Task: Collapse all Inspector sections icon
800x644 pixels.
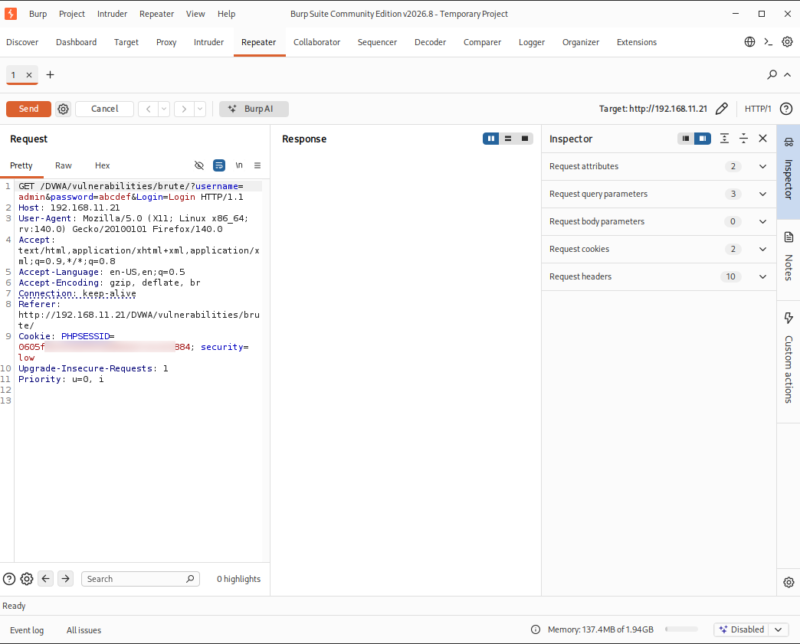Action: (743, 139)
